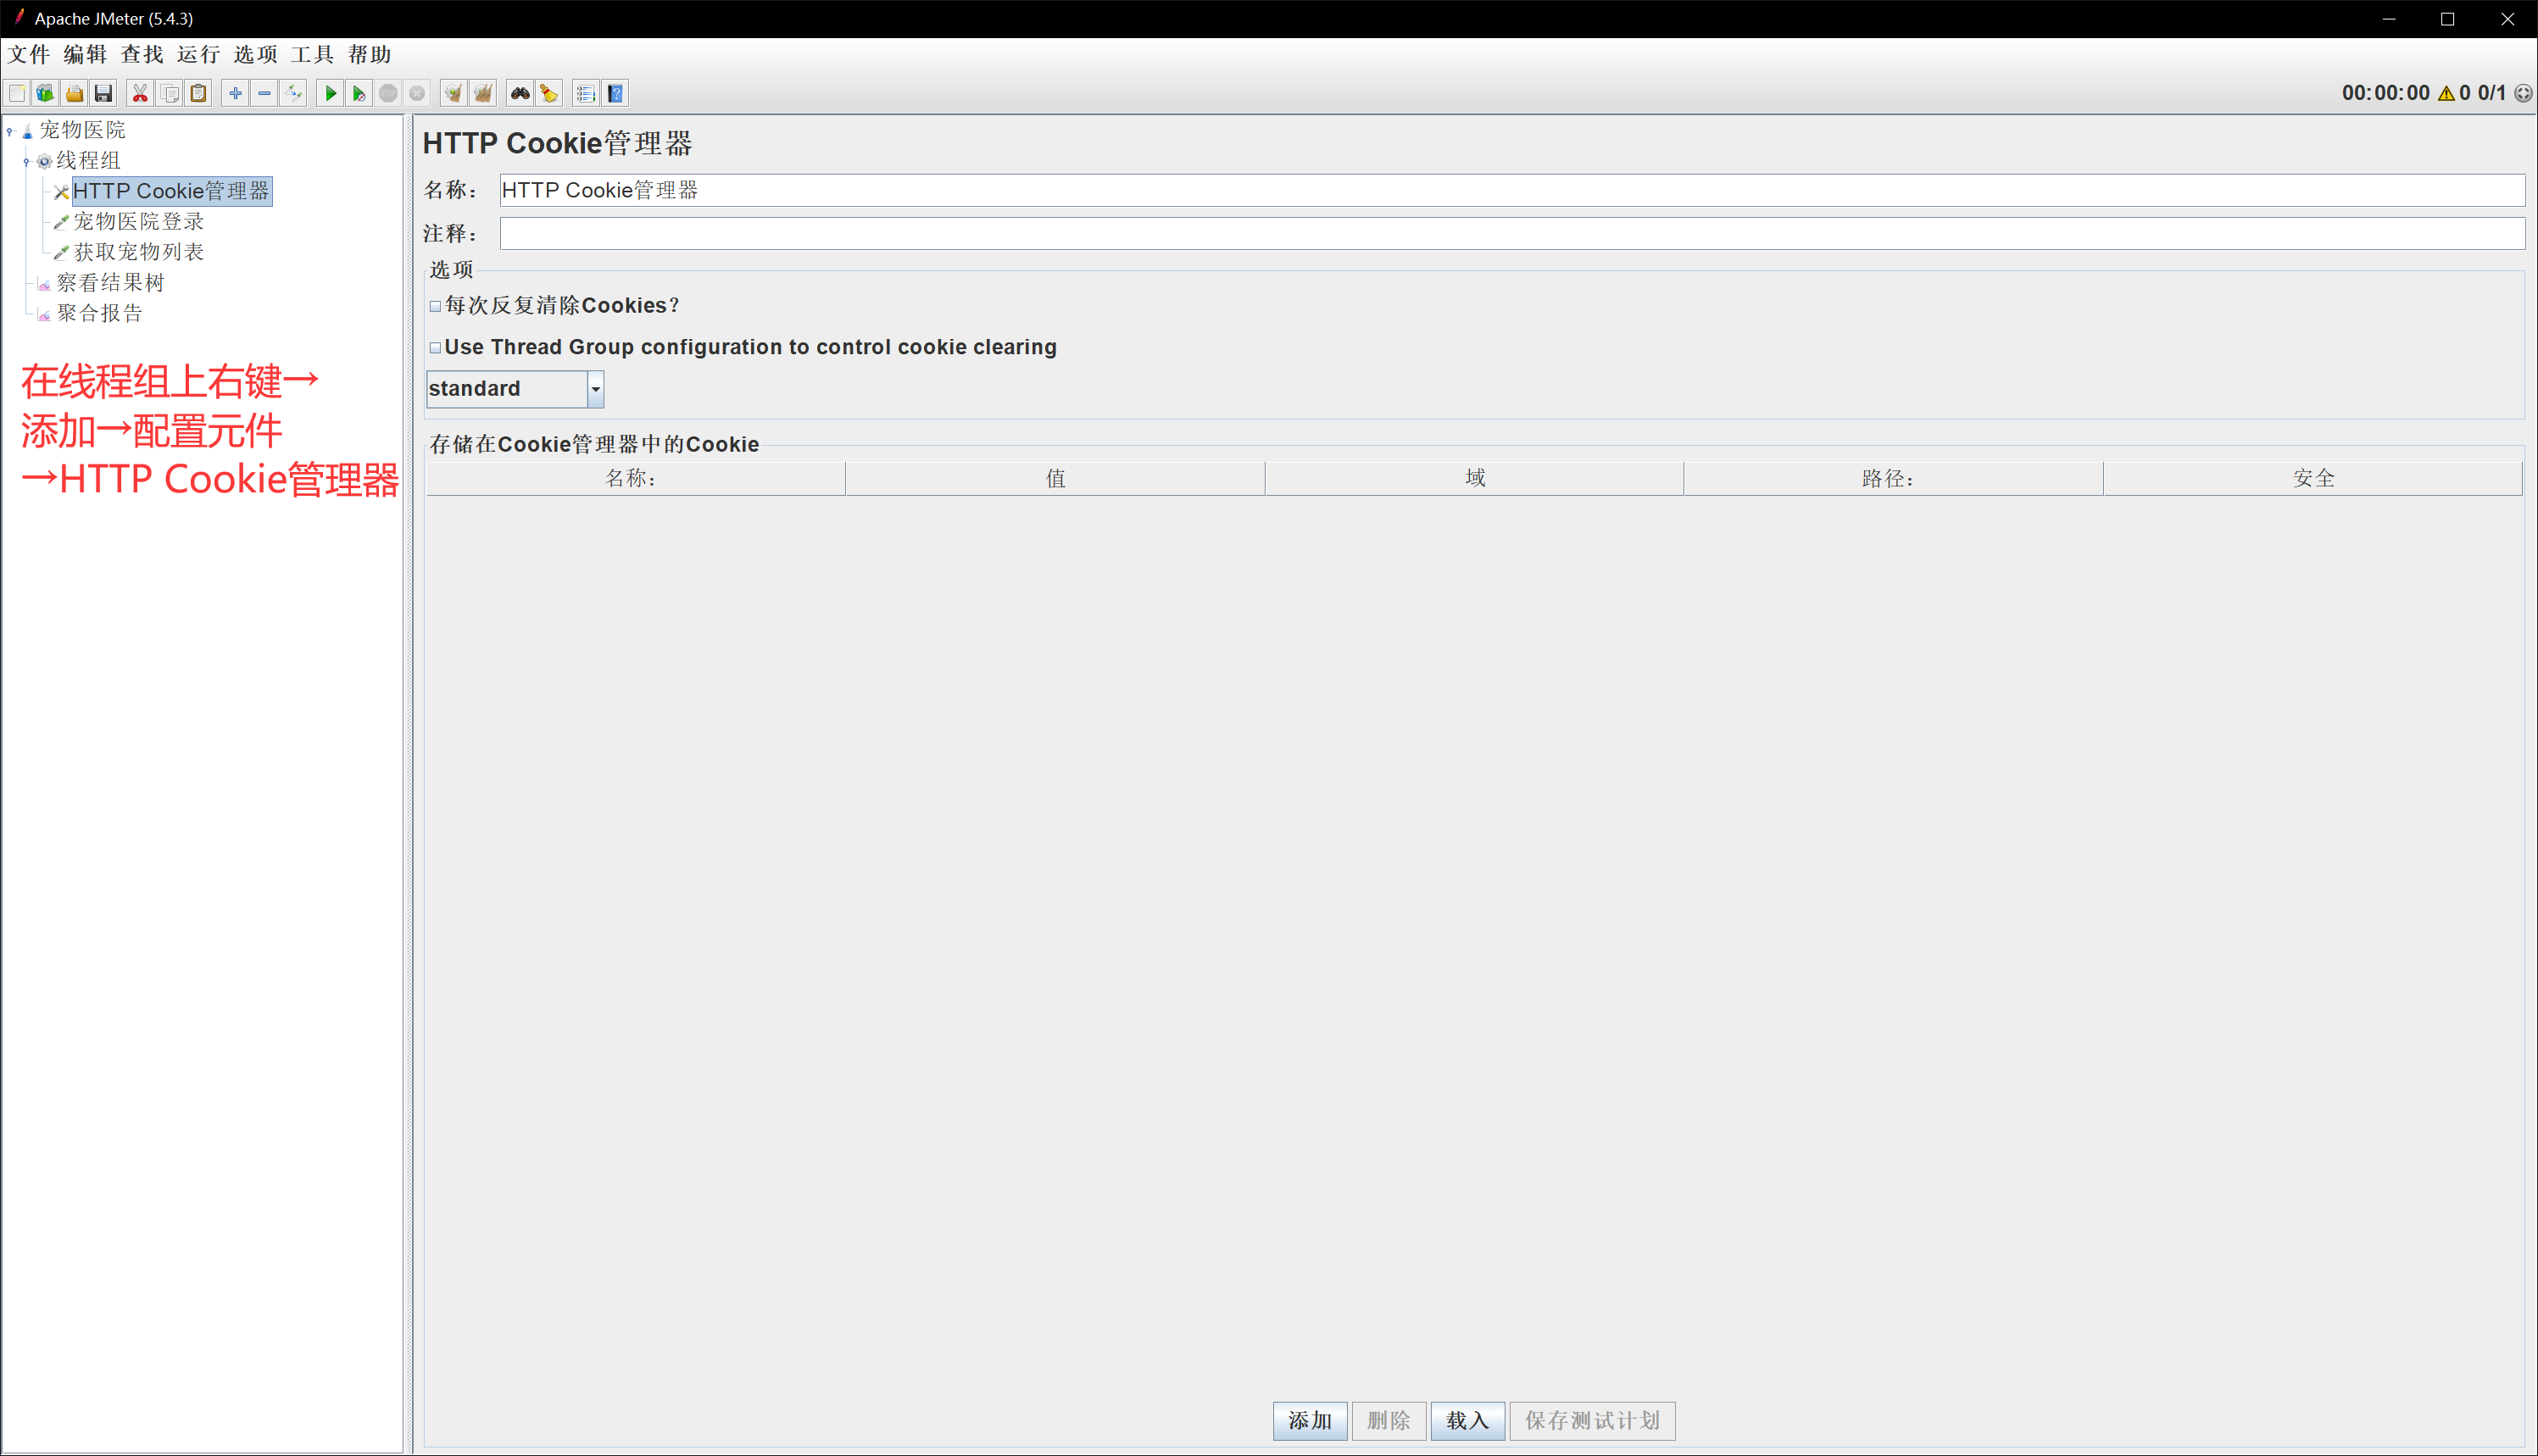
Task: Enable 每次反复清除Cookies checkbox
Action: tap(435, 306)
